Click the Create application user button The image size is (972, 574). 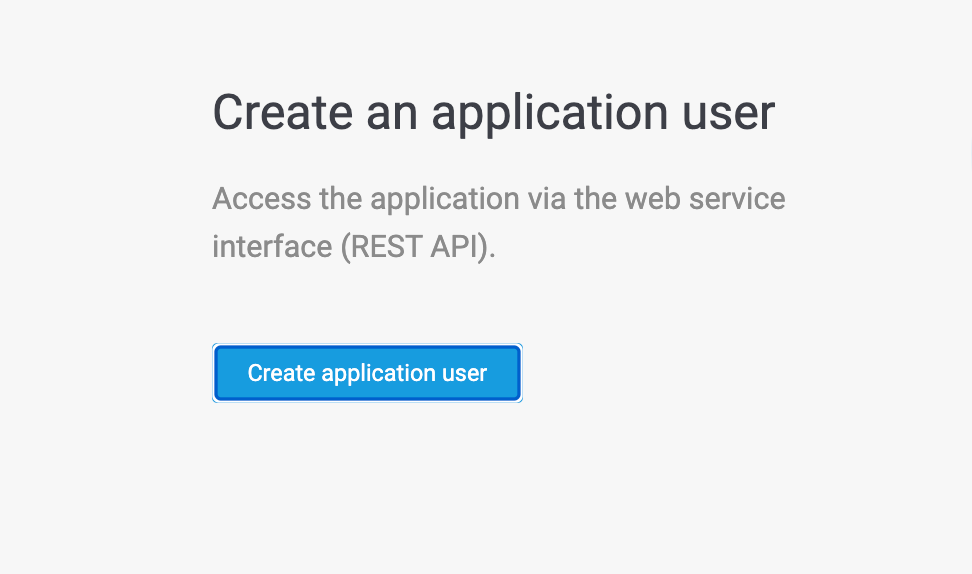click(367, 373)
